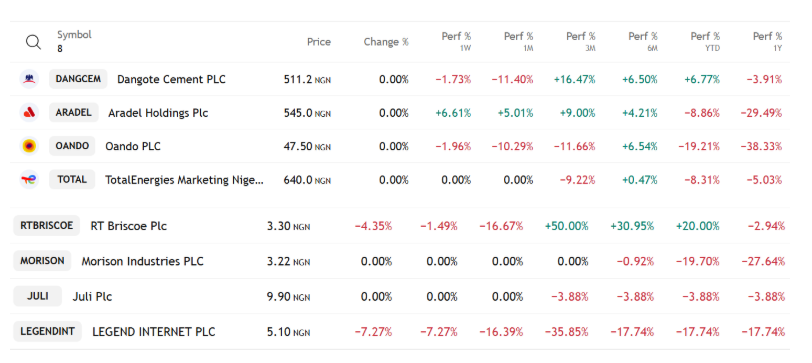Screen dimensions: 812x363
Task: Open the Dangote Cement logo icon
Action: coord(29,79)
